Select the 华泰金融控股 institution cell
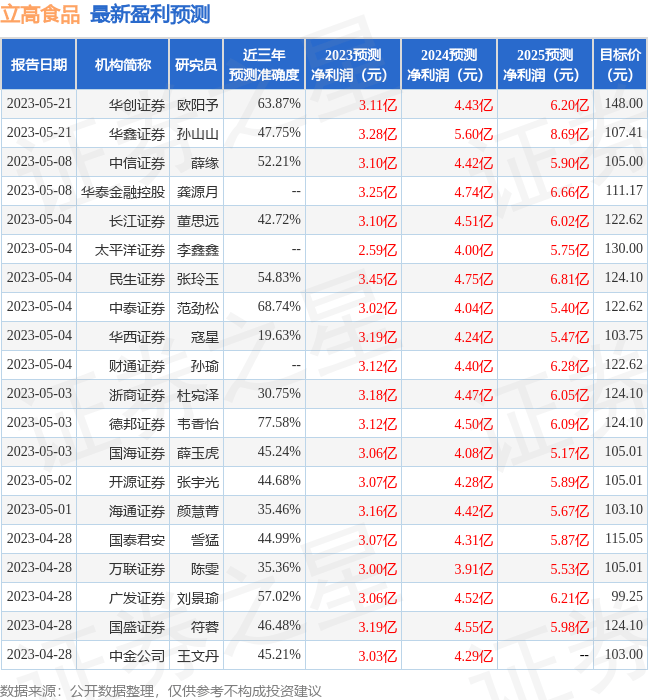 coord(123,192)
